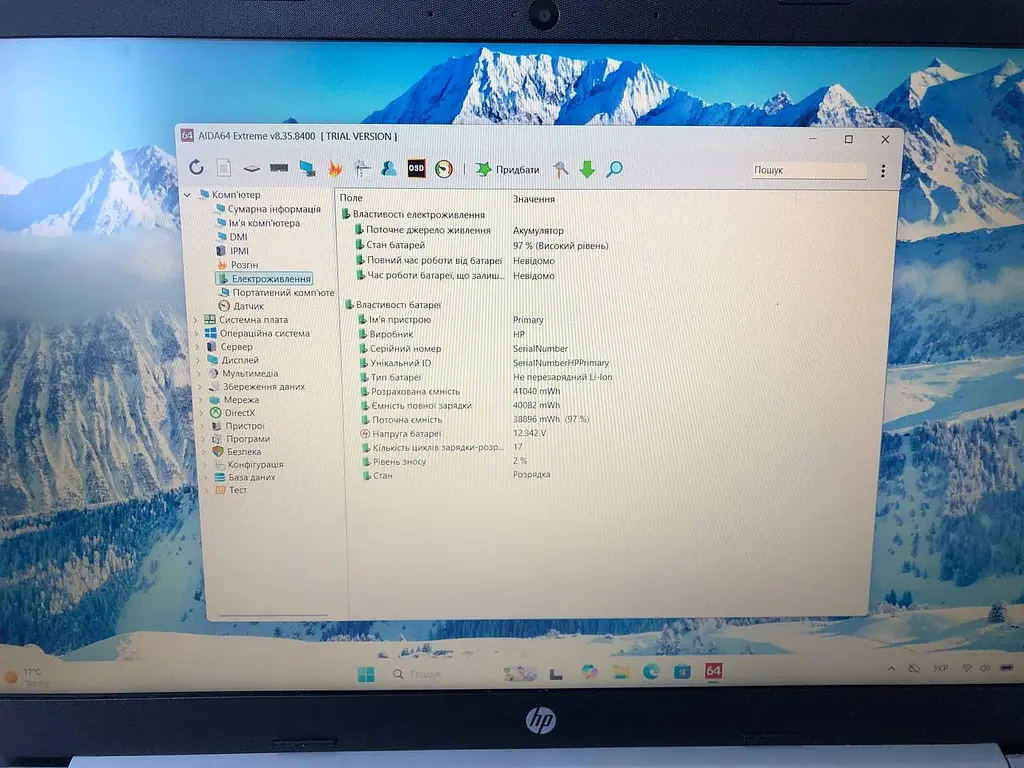Launch the system stability flame icon
The image size is (1024, 768).
pyautogui.click(x=335, y=168)
